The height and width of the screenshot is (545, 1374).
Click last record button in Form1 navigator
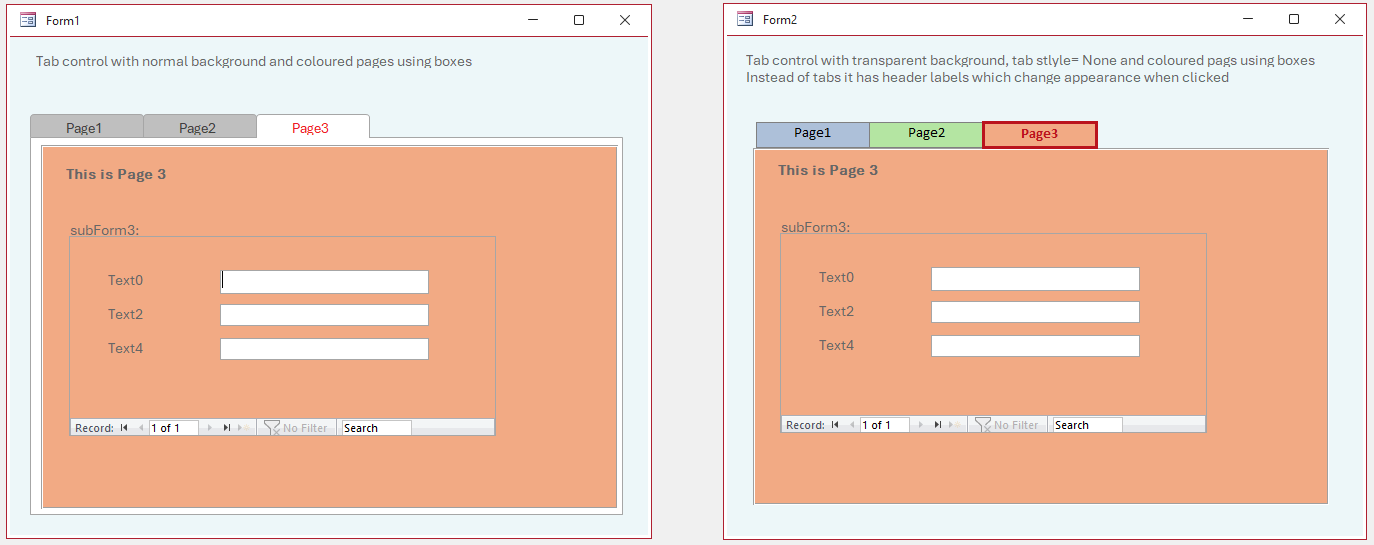227,428
